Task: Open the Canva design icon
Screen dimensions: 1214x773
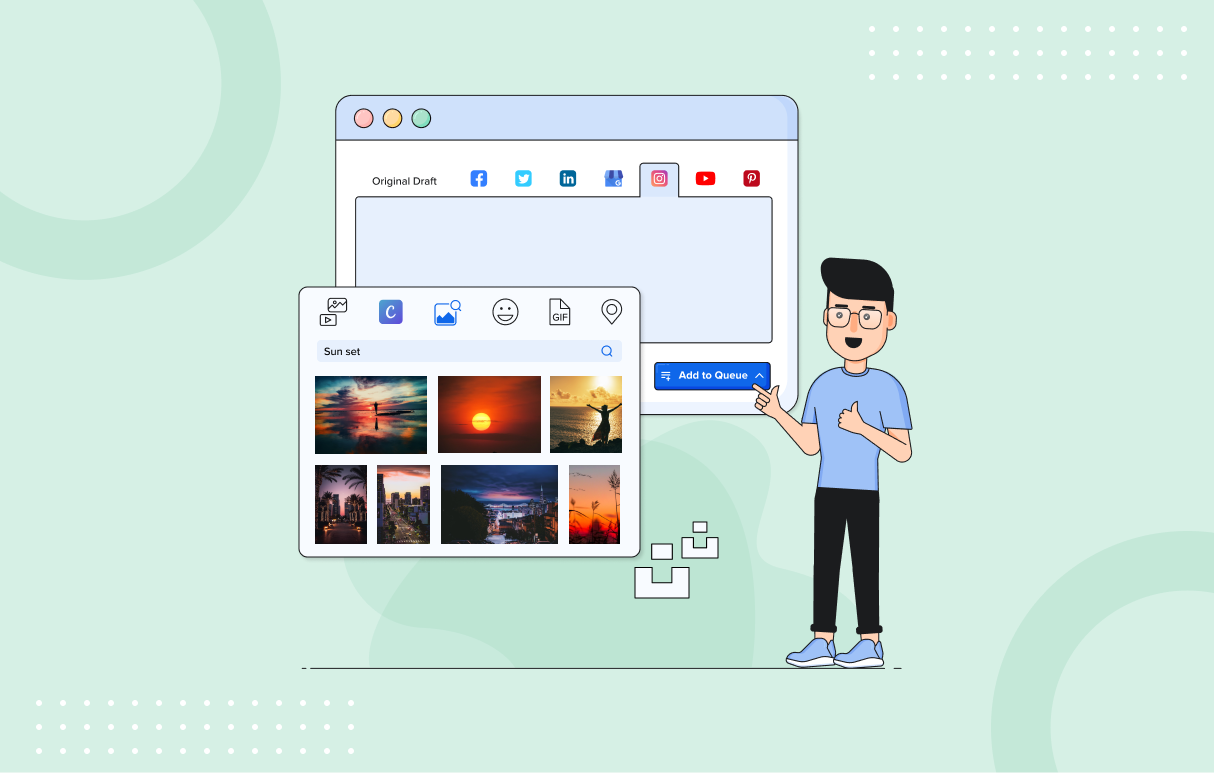Action: [391, 312]
